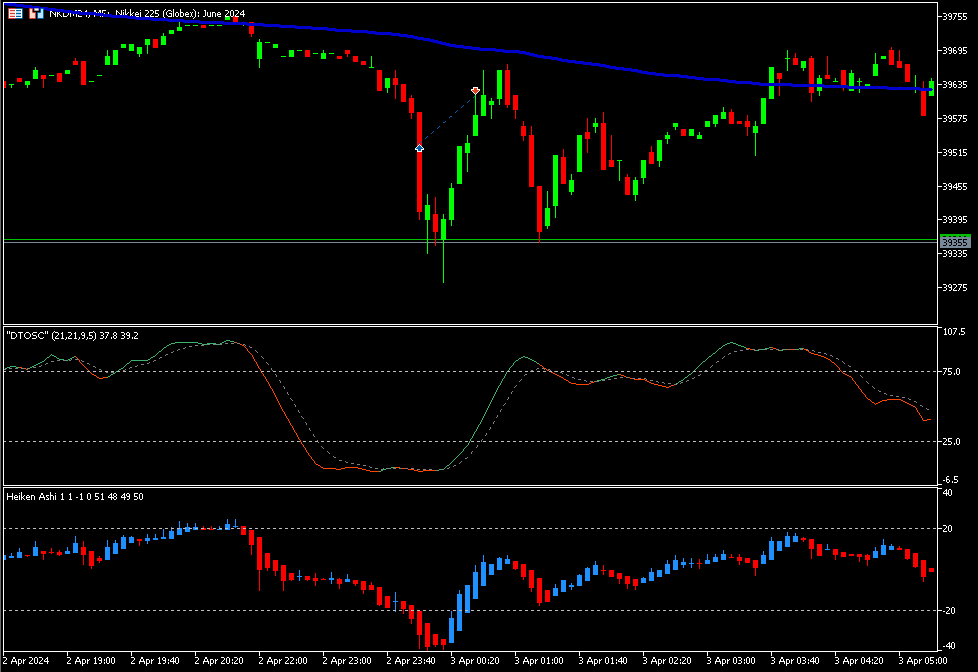
Task: Click the "3 Apr 05:00" time label
Action: click(x=922, y=660)
